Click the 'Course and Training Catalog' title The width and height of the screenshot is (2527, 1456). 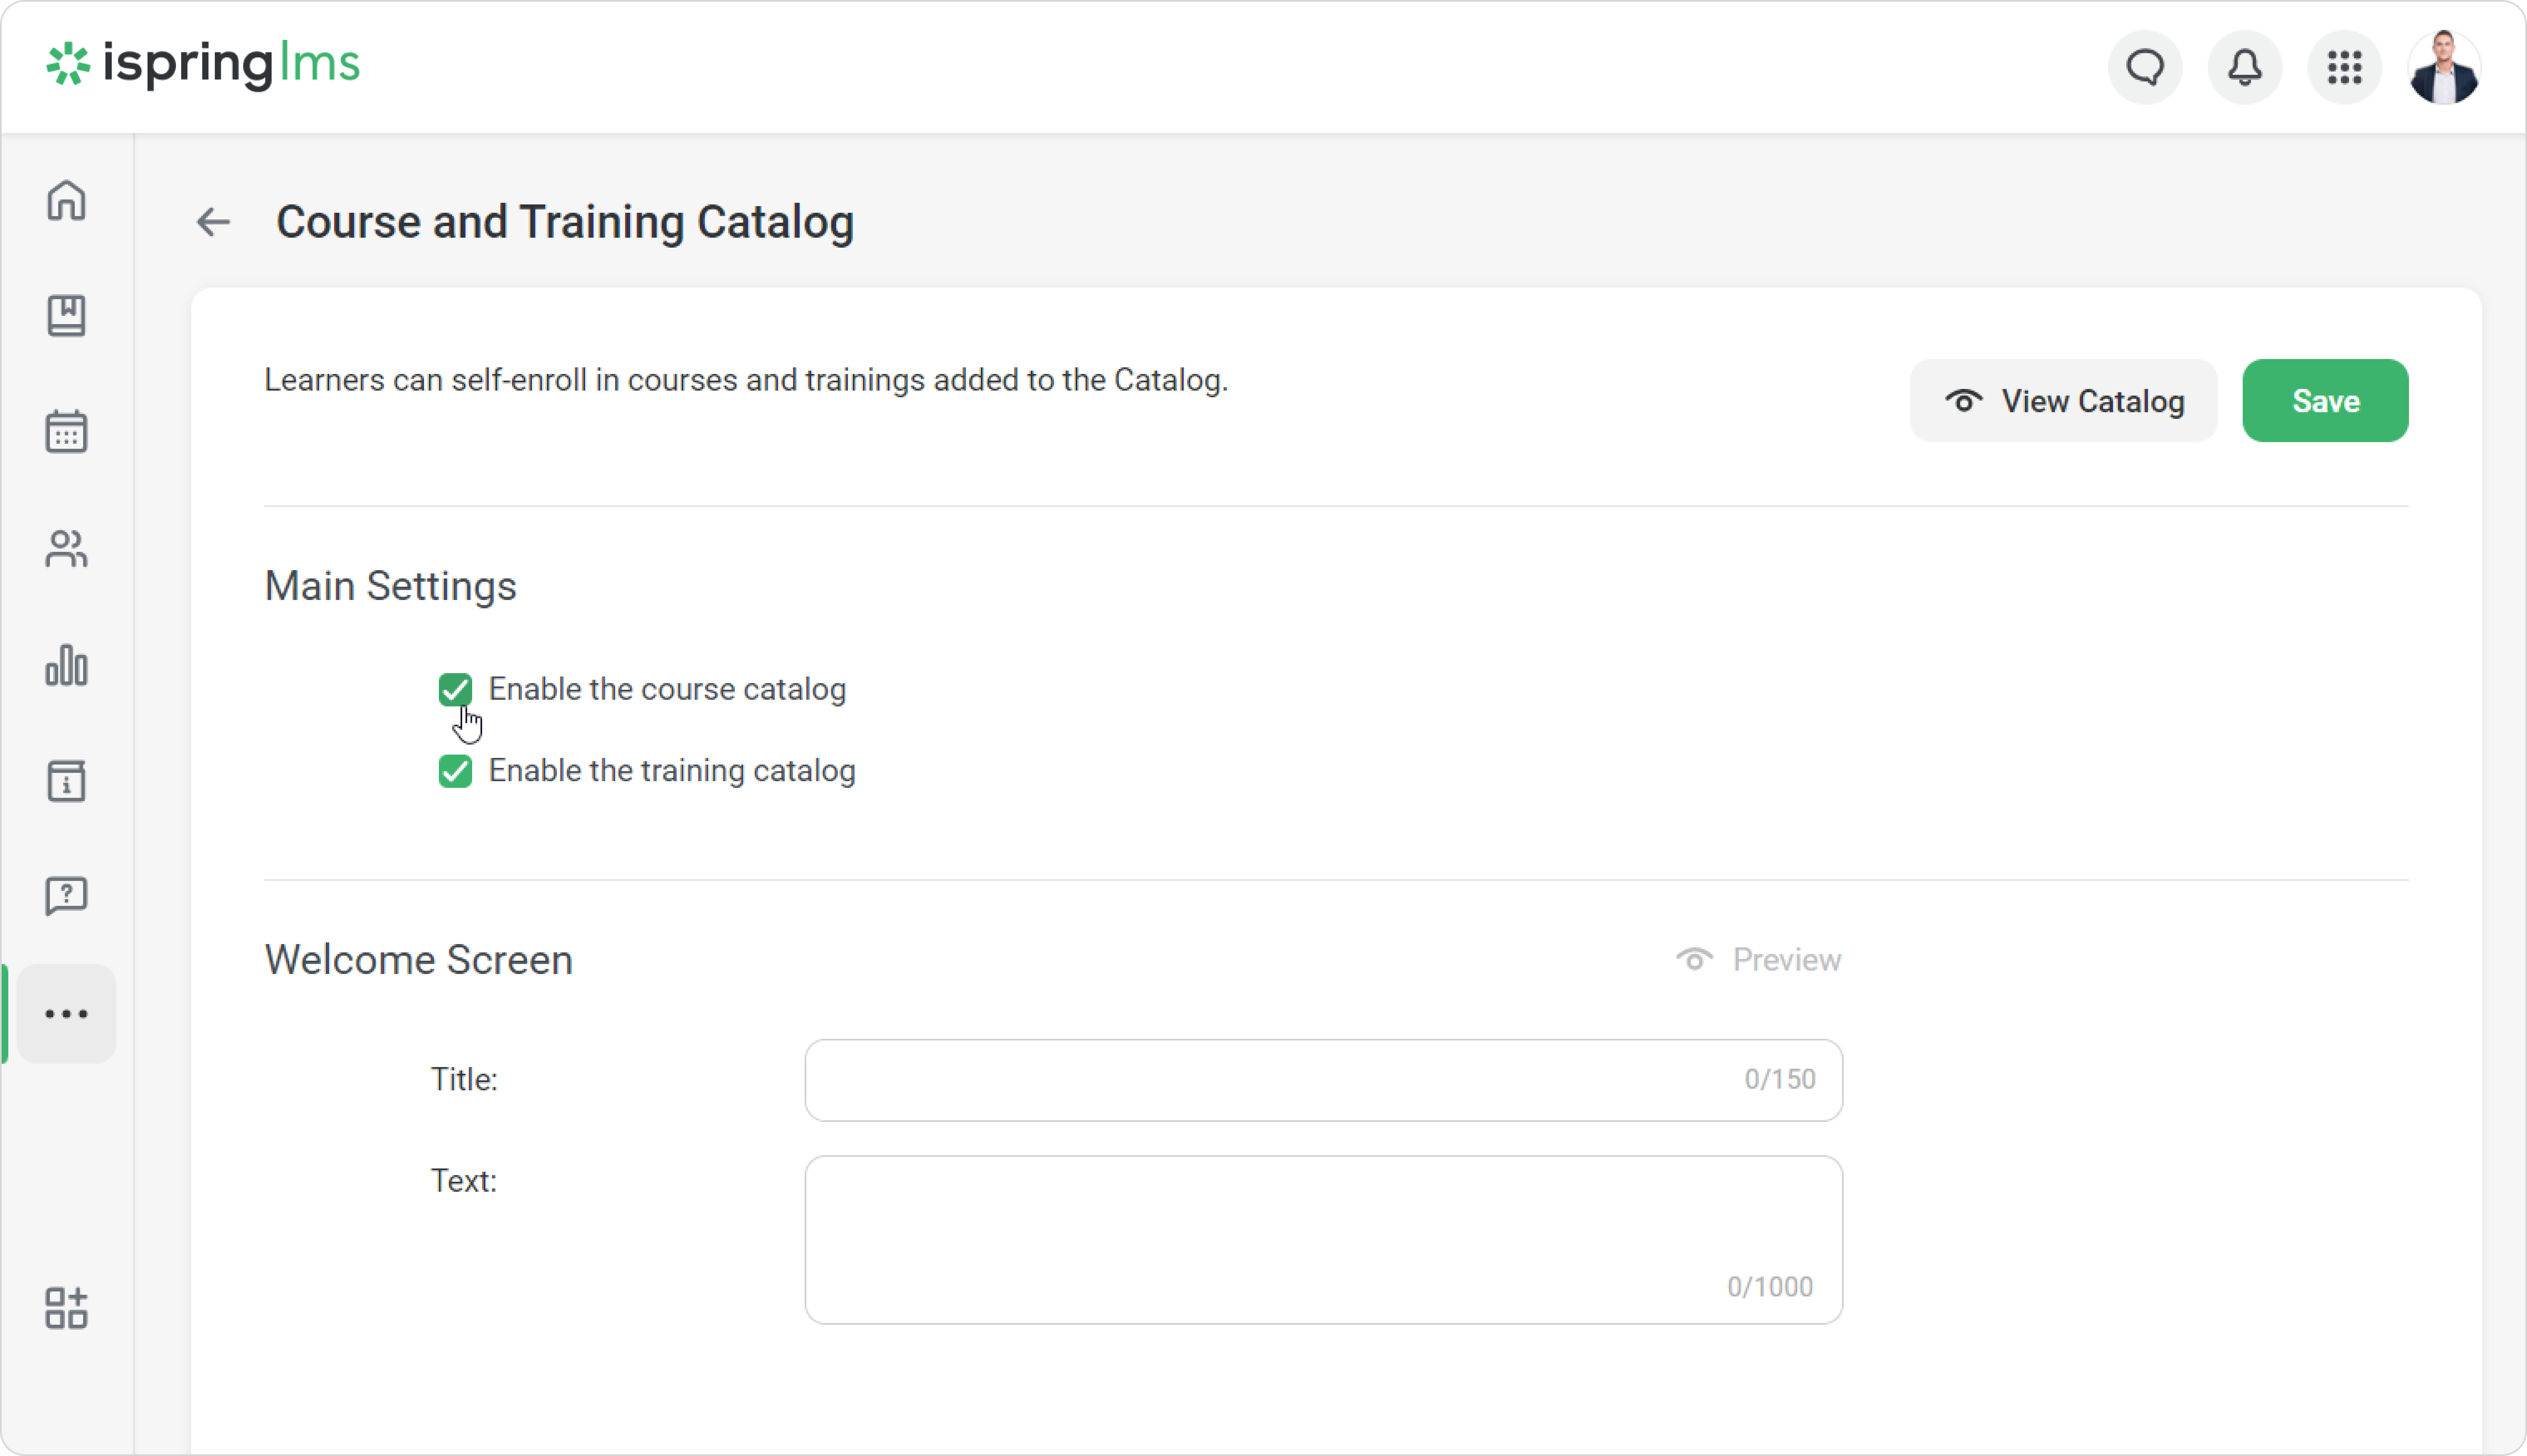click(565, 222)
